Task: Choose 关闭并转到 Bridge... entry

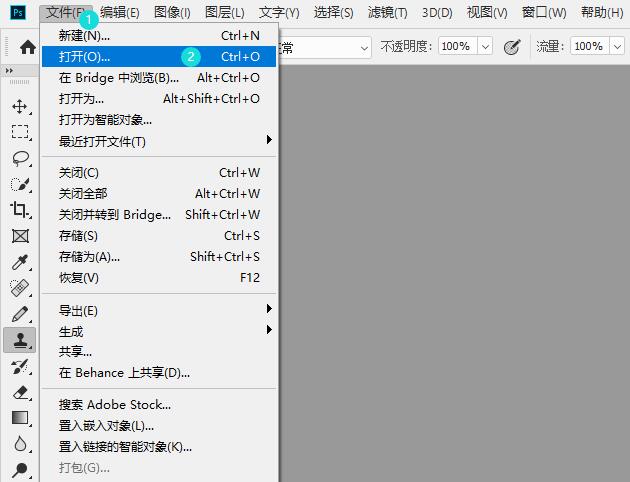Action: (x=159, y=214)
